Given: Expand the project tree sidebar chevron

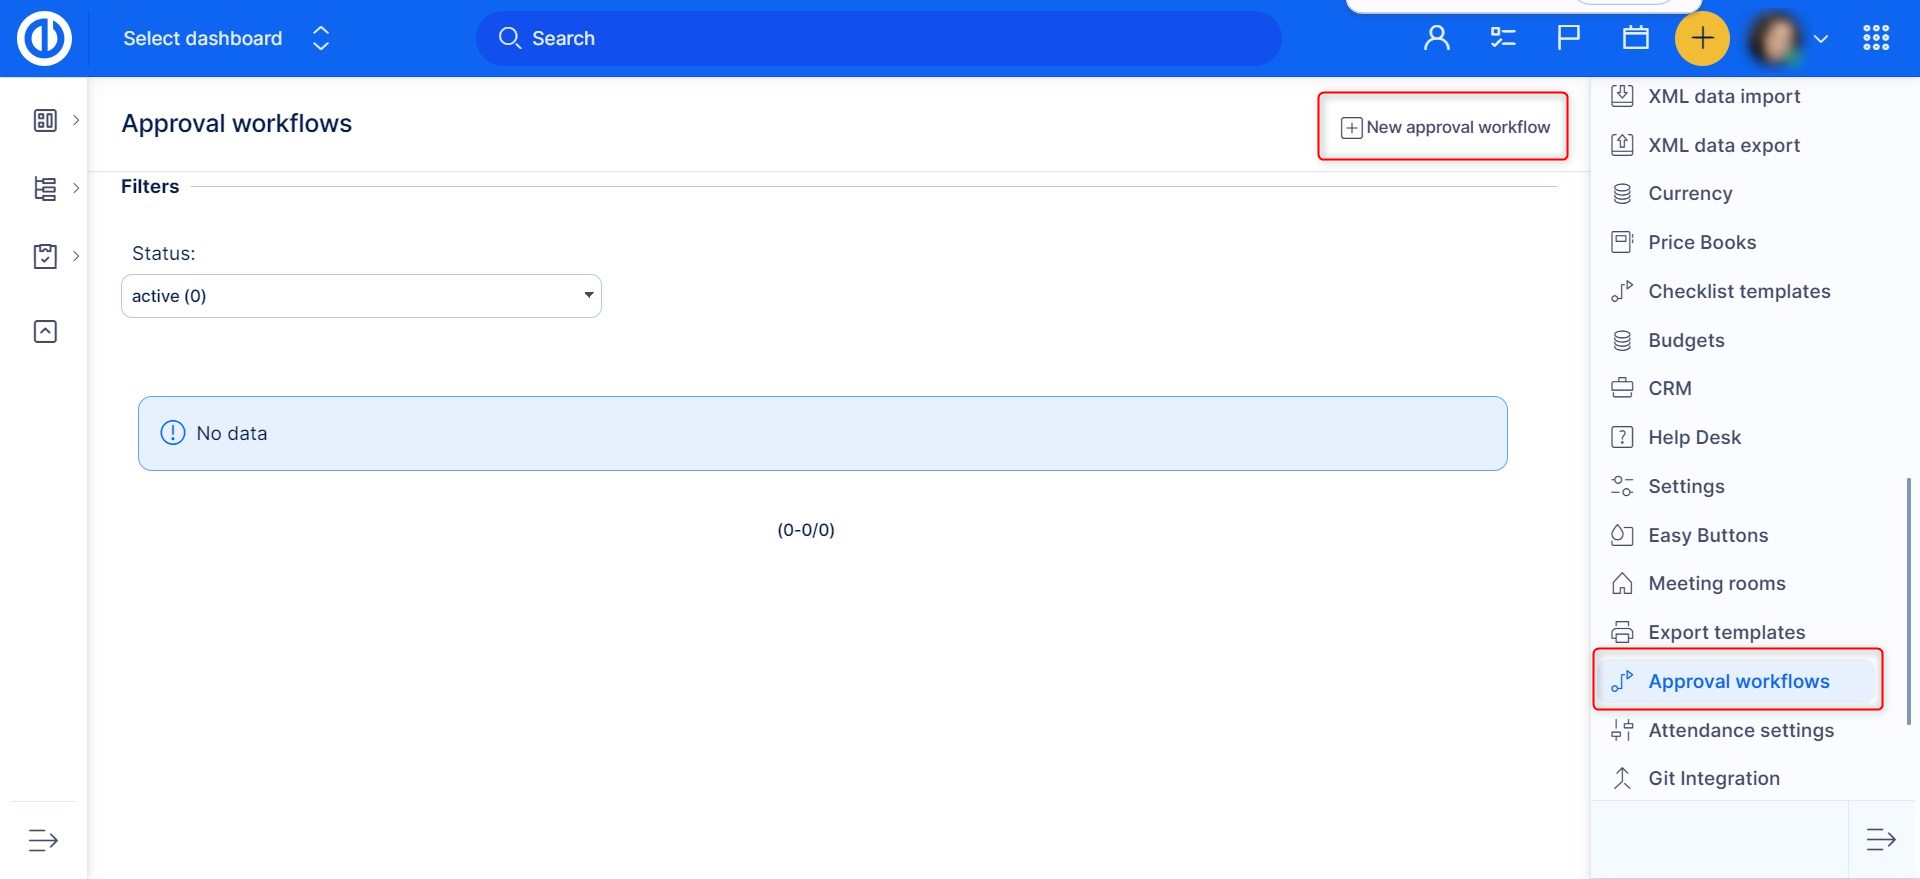Looking at the screenshot, I should point(76,188).
